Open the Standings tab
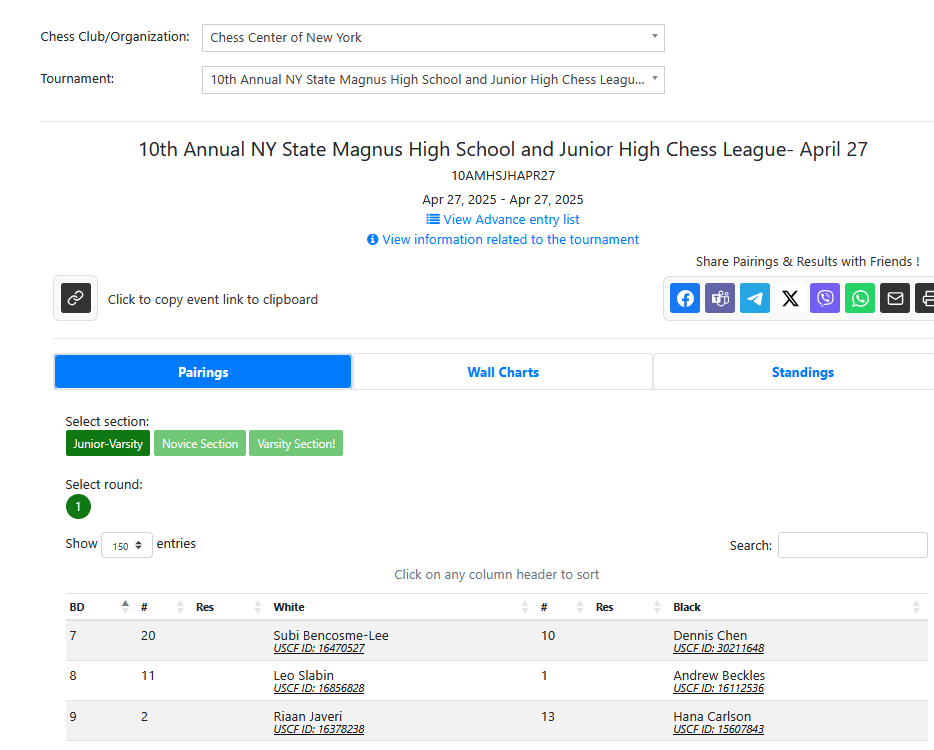 802,372
